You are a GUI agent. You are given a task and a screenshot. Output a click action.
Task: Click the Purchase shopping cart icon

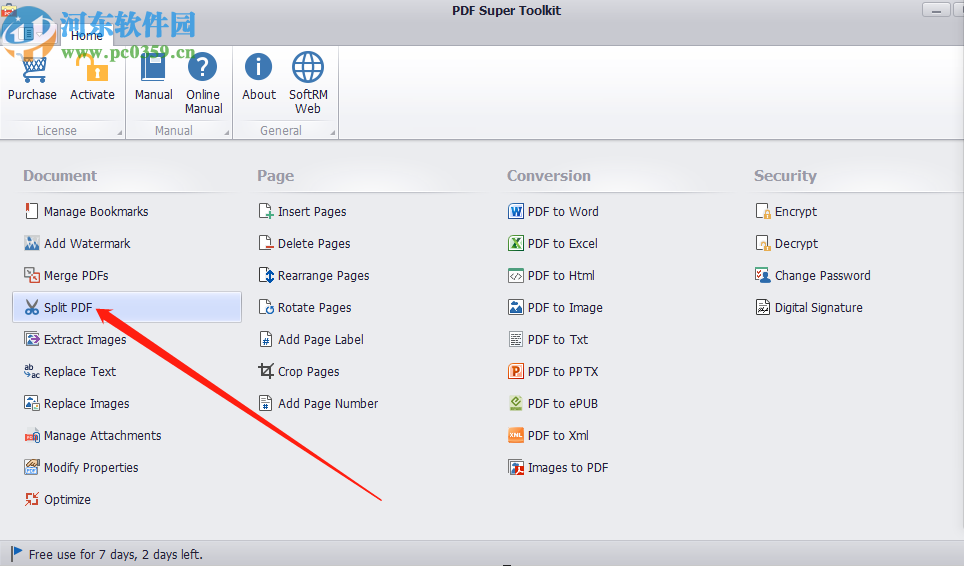pyautogui.click(x=34, y=69)
